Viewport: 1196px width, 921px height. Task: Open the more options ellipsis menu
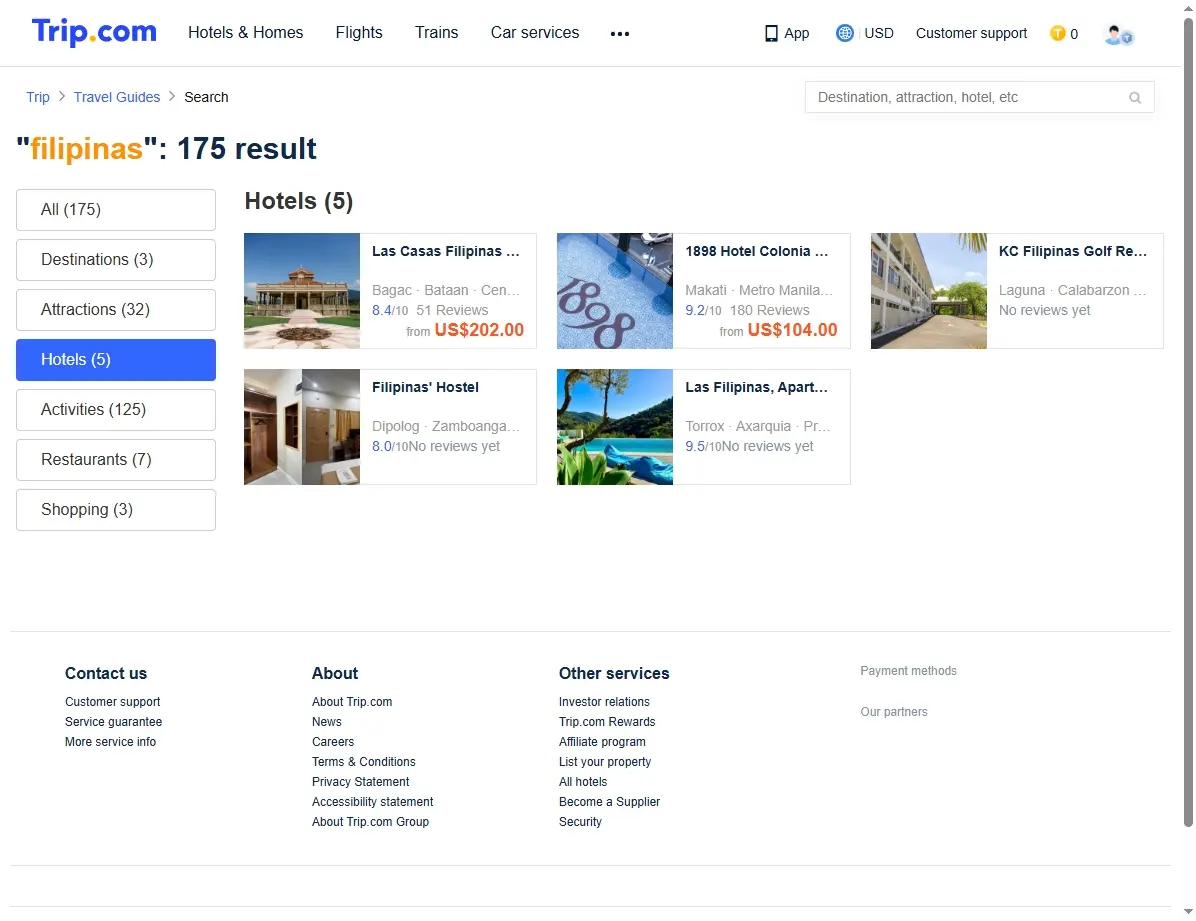tap(620, 34)
